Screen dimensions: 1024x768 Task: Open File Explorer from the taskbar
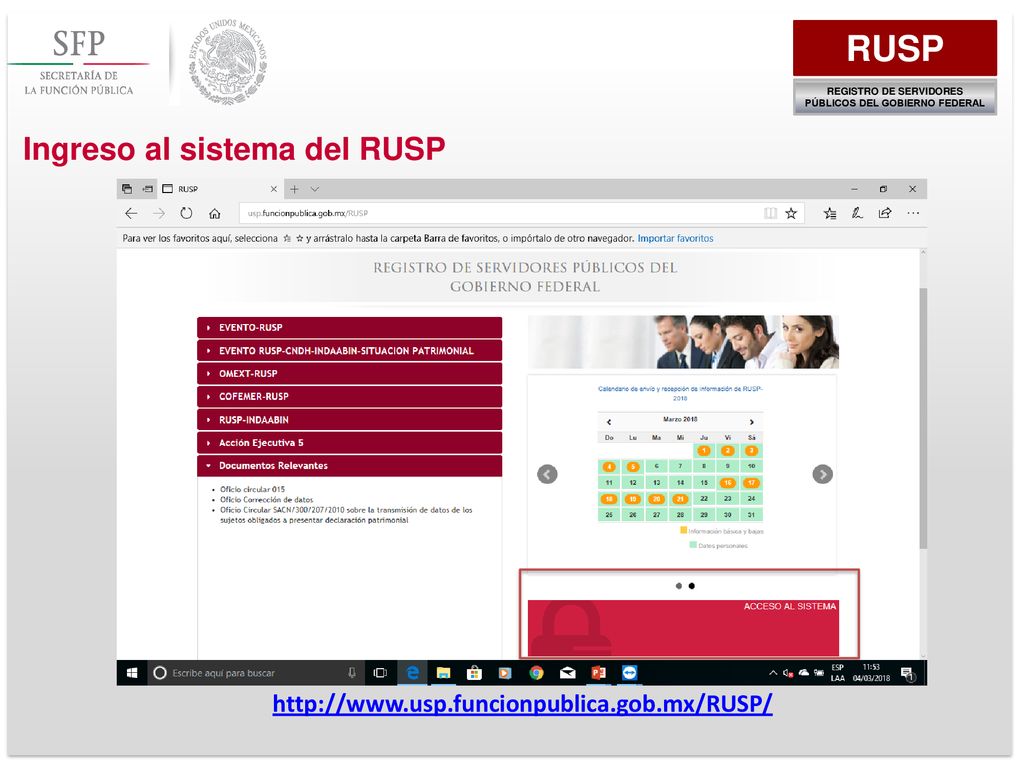tap(443, 673)
